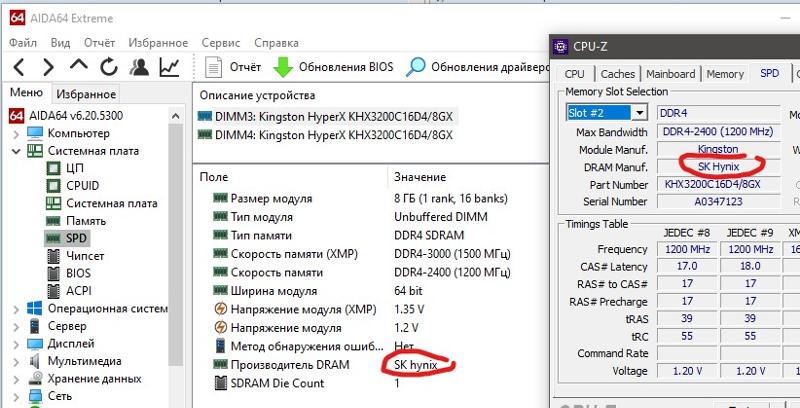Open the CPU tab in CPU-Z
The height and width of the screenshot is (408, 800).
(x=574, y=74)
